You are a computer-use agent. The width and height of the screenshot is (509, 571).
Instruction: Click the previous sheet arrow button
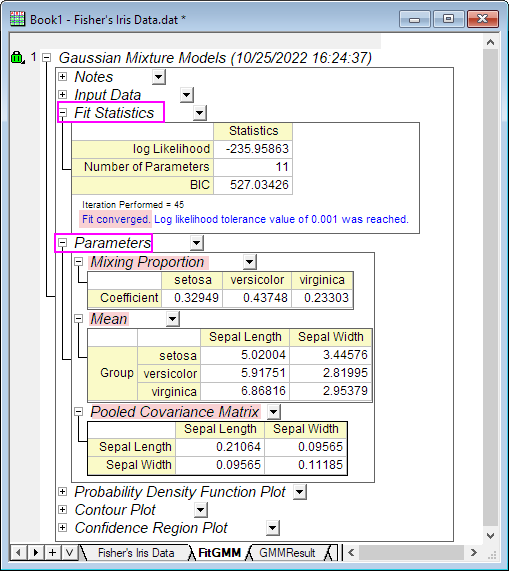point(18,553)
